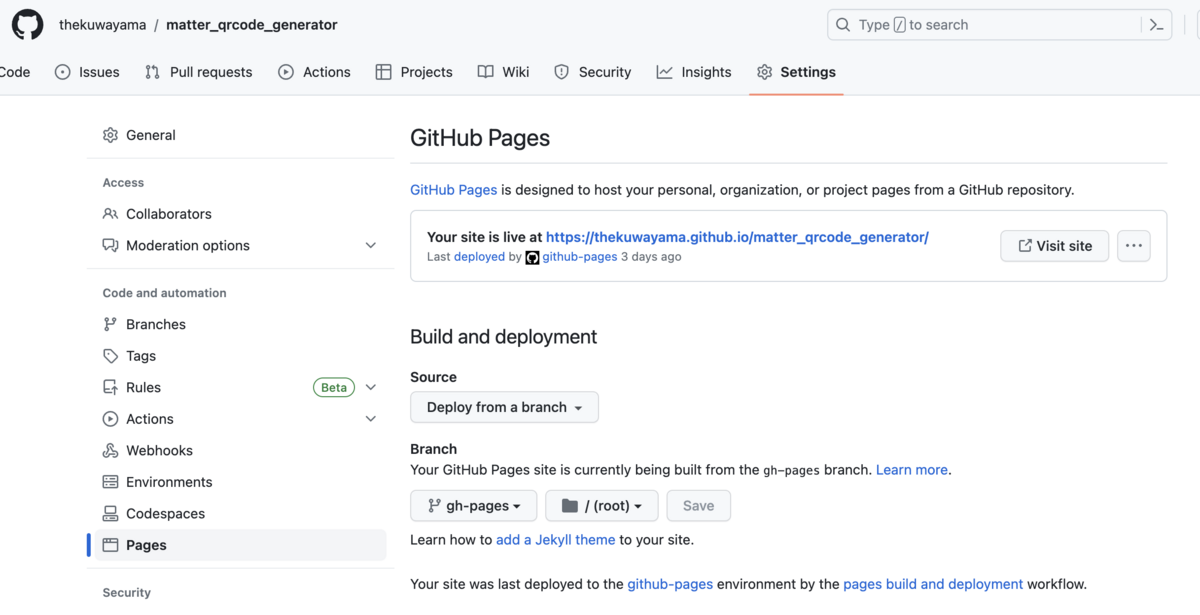Viewport: 1200px width, 615px height.
Task: Click the Issues tab circle icon
Action: (x=63, y=72)
